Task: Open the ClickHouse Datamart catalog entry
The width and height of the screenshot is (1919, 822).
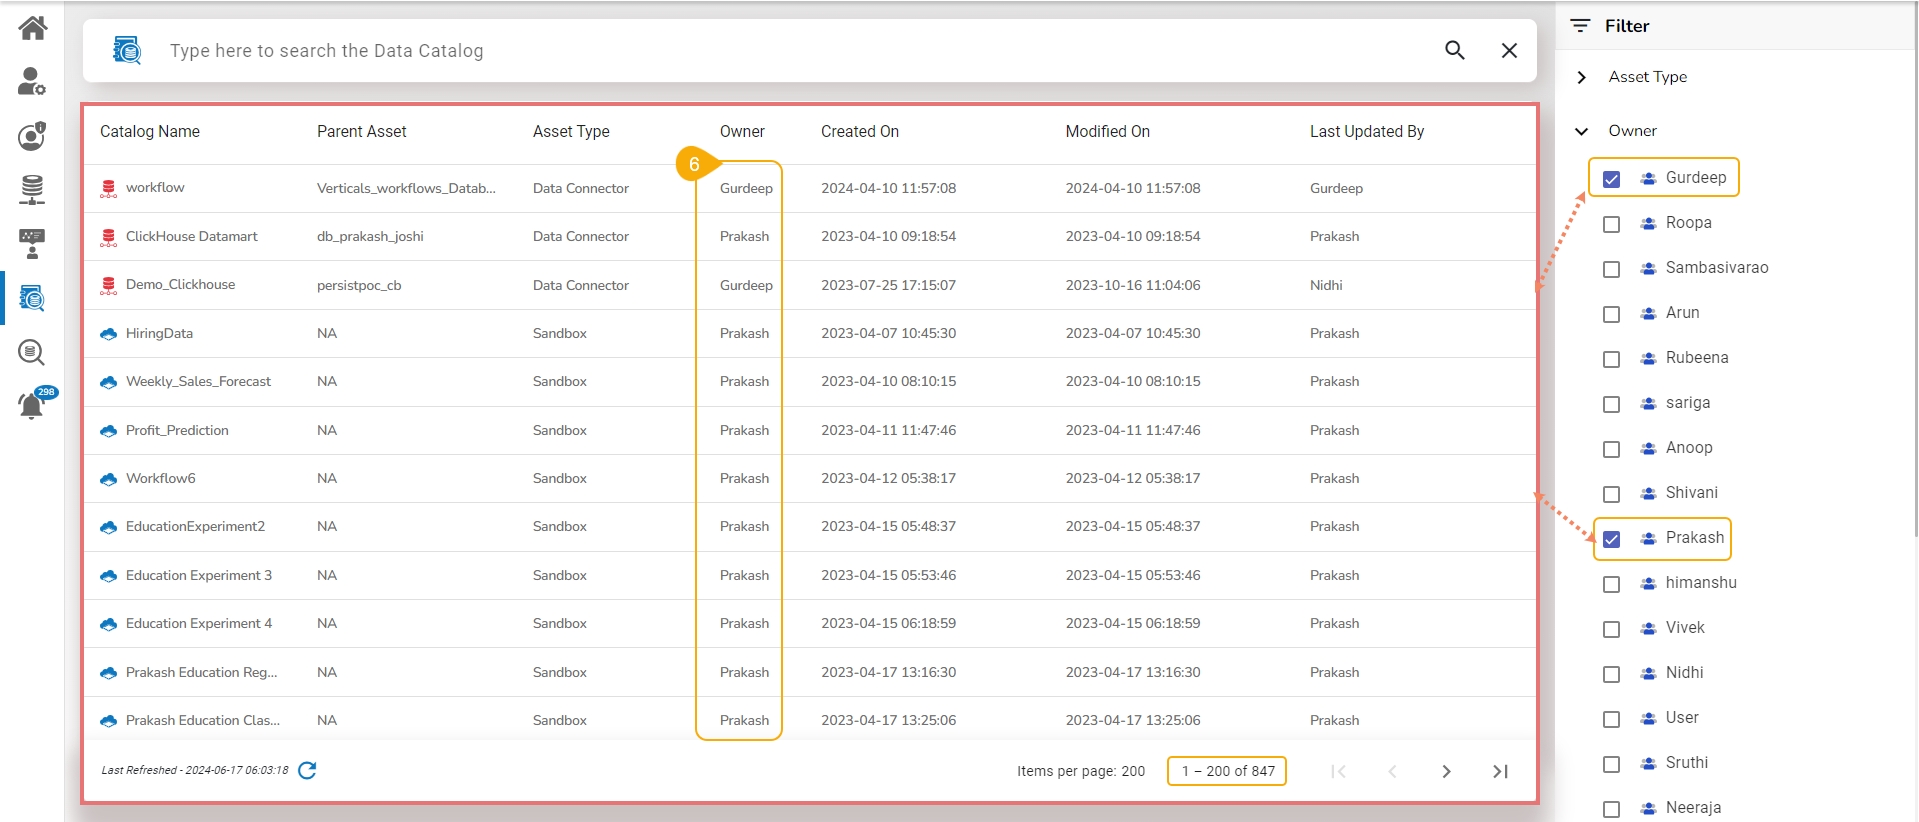Action: tap(191, 236)
